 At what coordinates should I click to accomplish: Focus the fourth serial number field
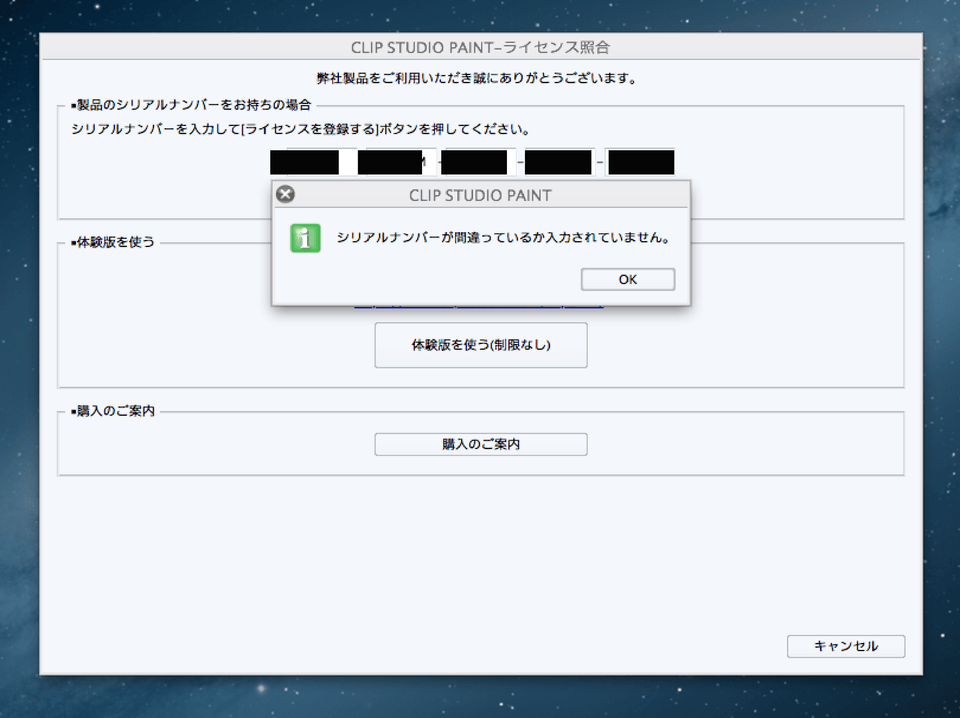[558, 162]
